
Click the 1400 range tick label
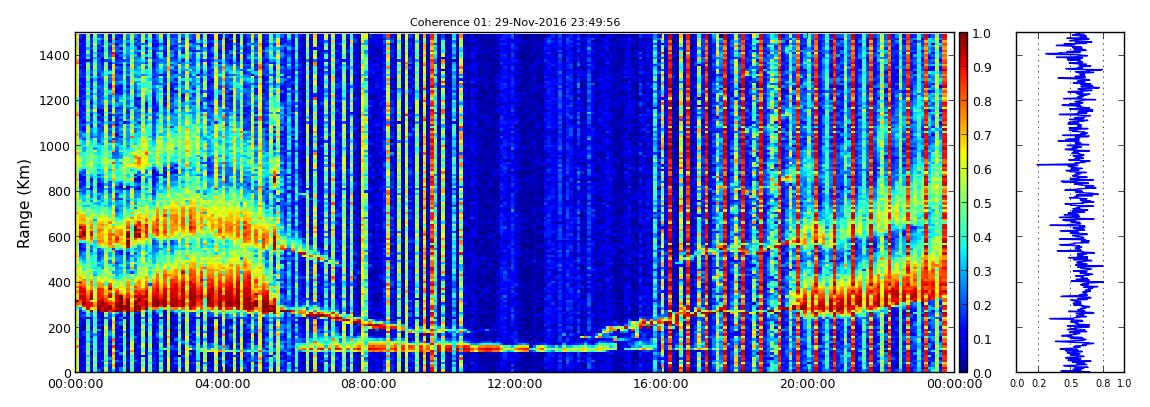[56, 56]
